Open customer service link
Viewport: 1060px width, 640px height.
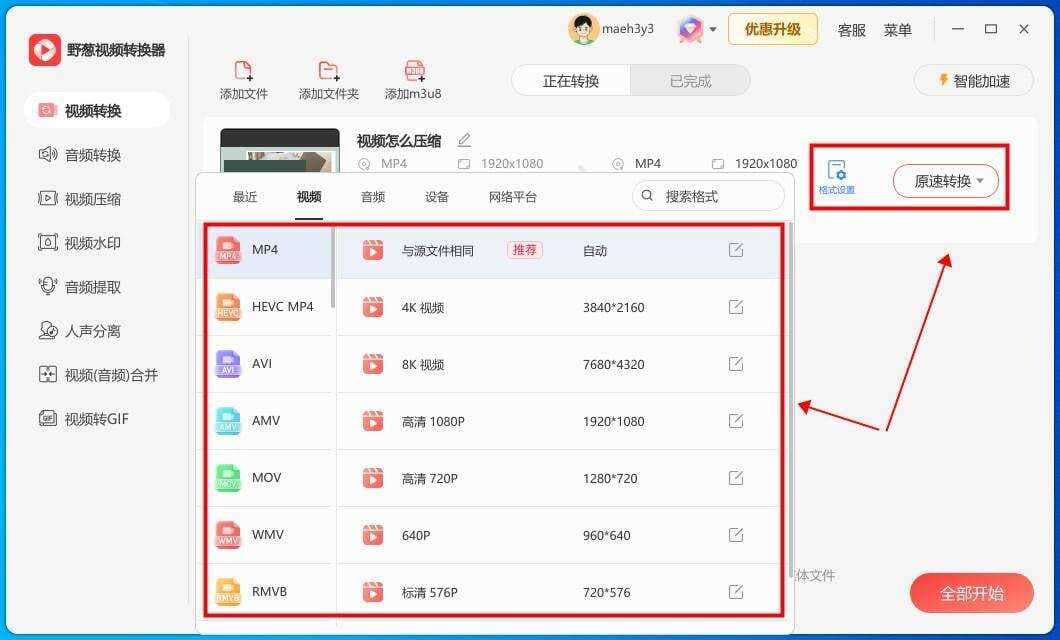tap(851, 30)
